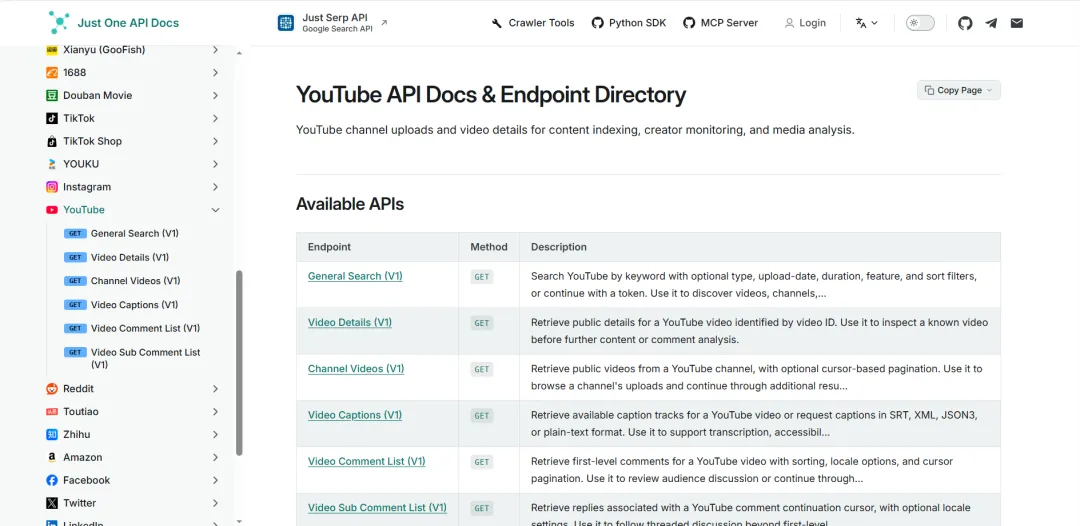Click the Crawler Tools wrench icon
The height and width of the screenshot is (526, 1080).
pyautogui.click(x=497, y=23)
